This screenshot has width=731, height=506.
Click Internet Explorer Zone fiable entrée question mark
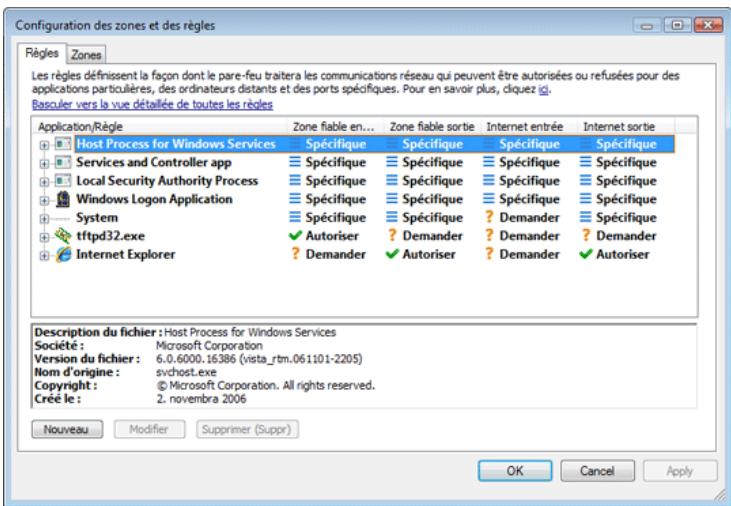[x=295, y=254]
